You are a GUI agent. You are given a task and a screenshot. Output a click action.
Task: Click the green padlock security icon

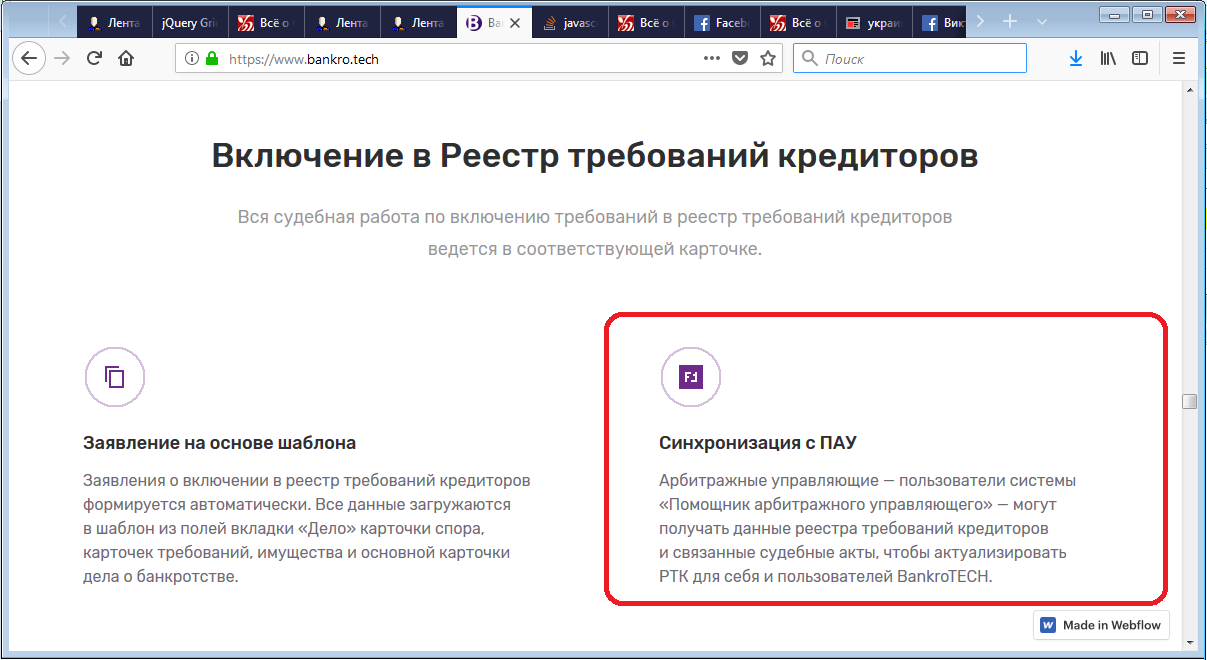[212, 59]
